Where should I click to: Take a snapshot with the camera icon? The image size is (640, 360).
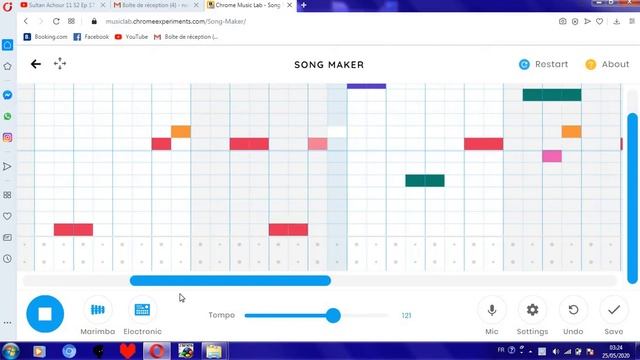coord(562,21)
